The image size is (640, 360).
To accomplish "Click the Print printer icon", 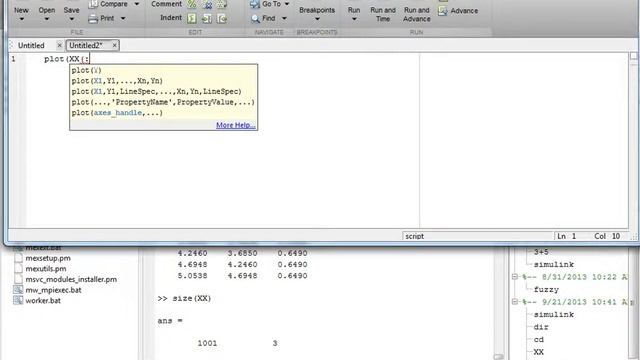I will [x=93, y=18].
